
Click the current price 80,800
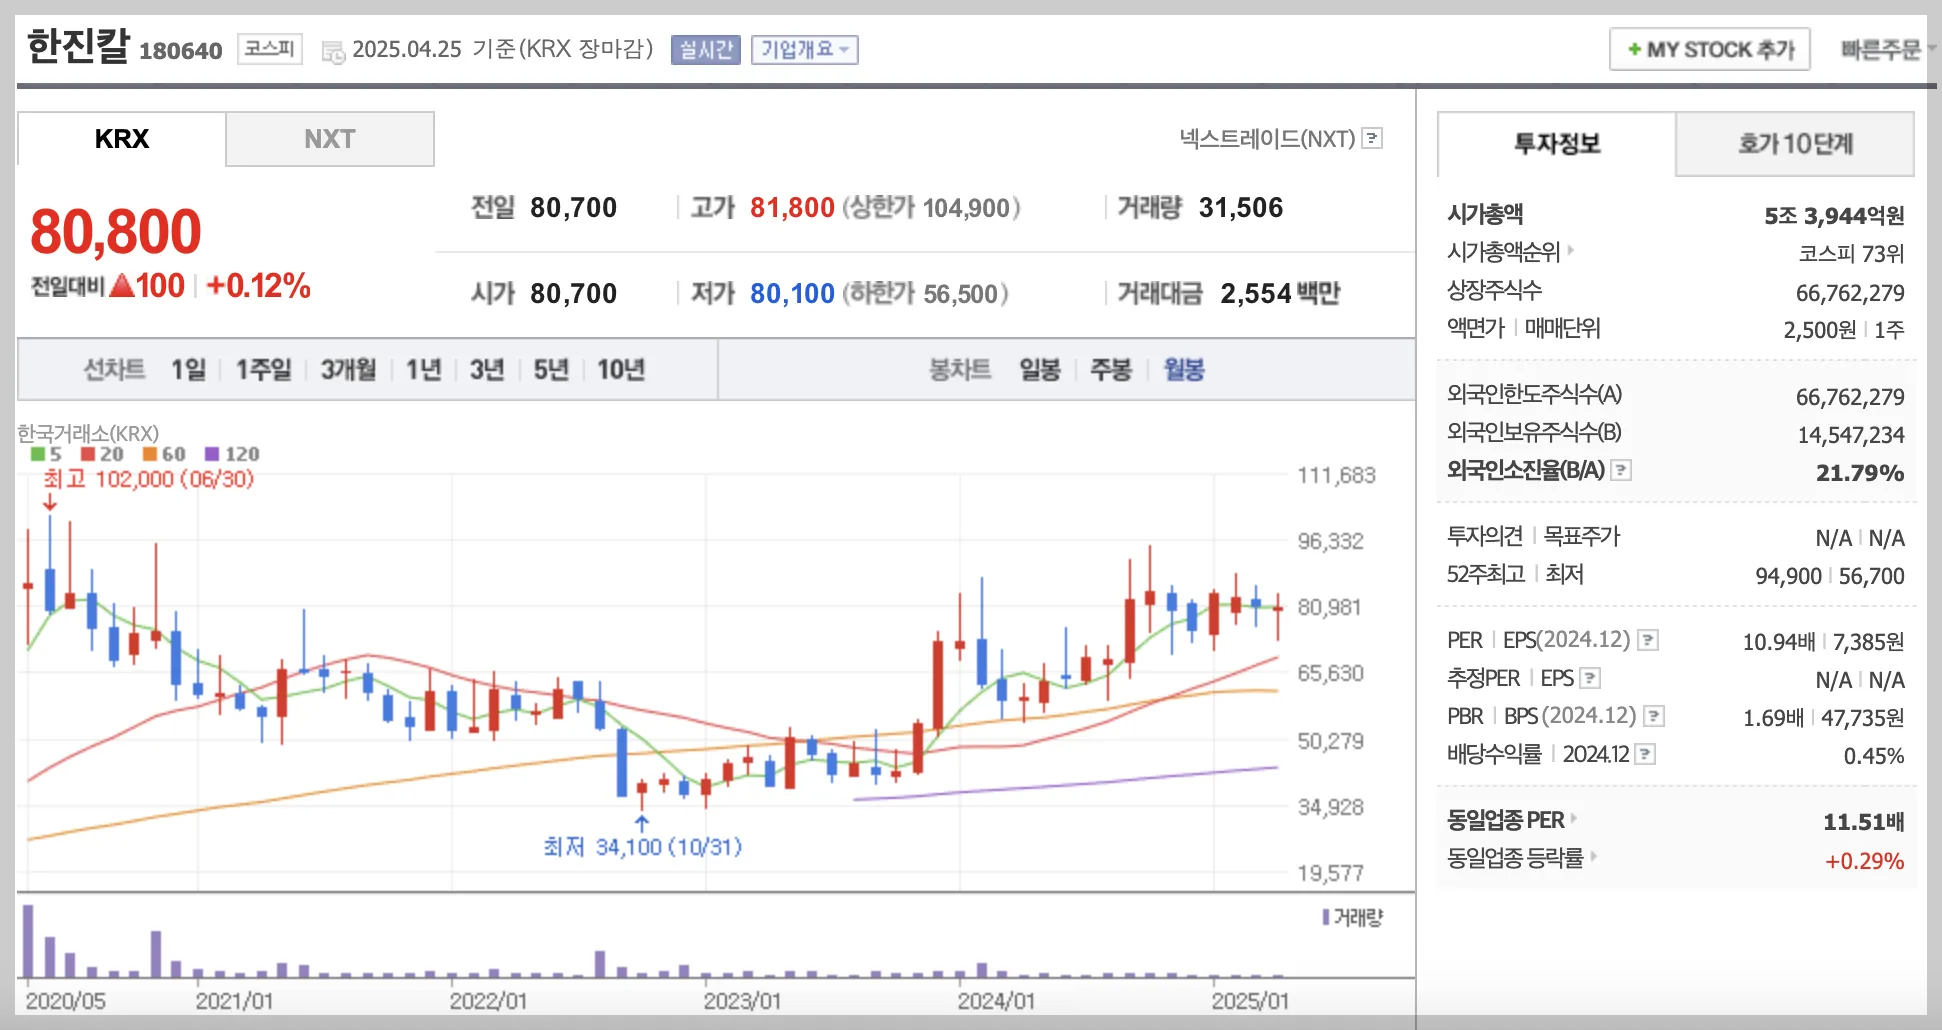click(116, 231)
